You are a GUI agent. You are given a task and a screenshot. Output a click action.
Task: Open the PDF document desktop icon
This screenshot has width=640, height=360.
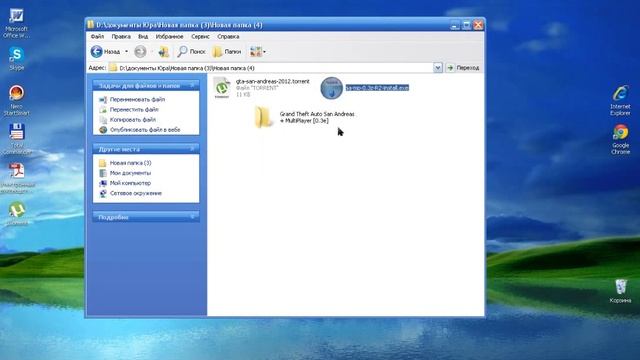pyautogui.click(x=17, y=178)
